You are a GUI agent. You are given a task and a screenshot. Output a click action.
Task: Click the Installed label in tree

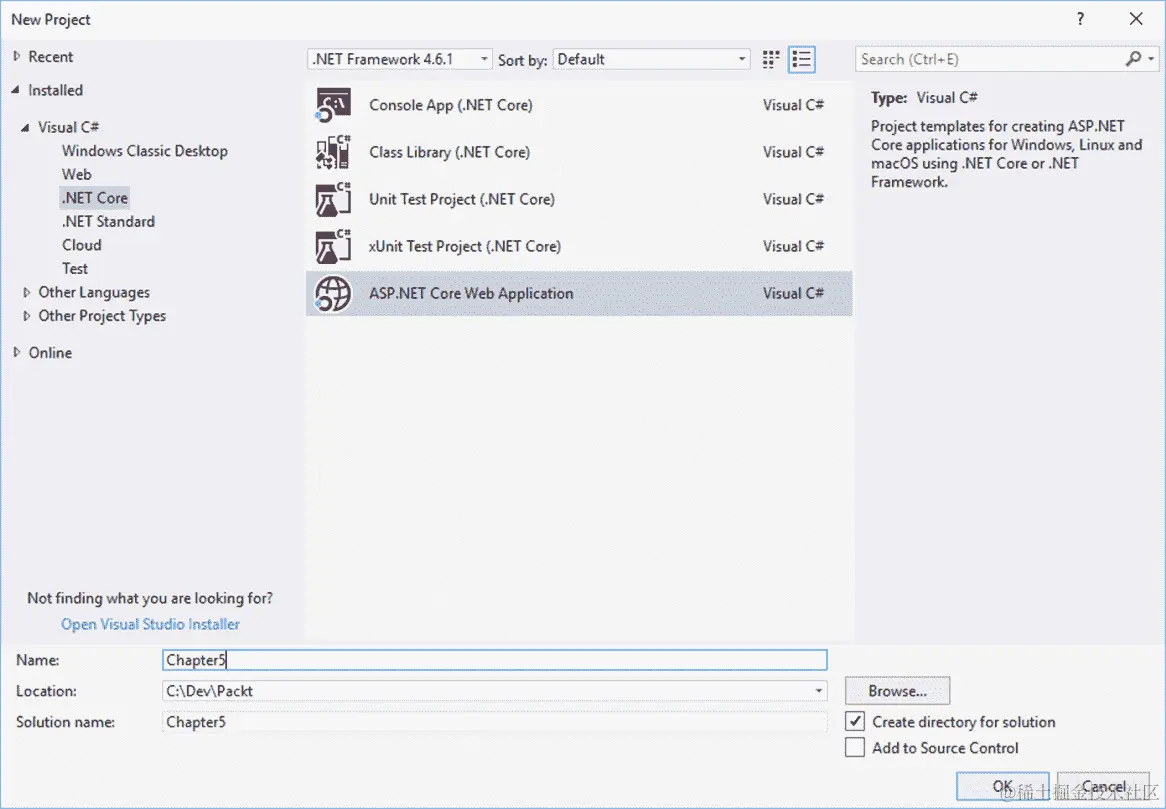pyautogui.click(x=56, y=90)
